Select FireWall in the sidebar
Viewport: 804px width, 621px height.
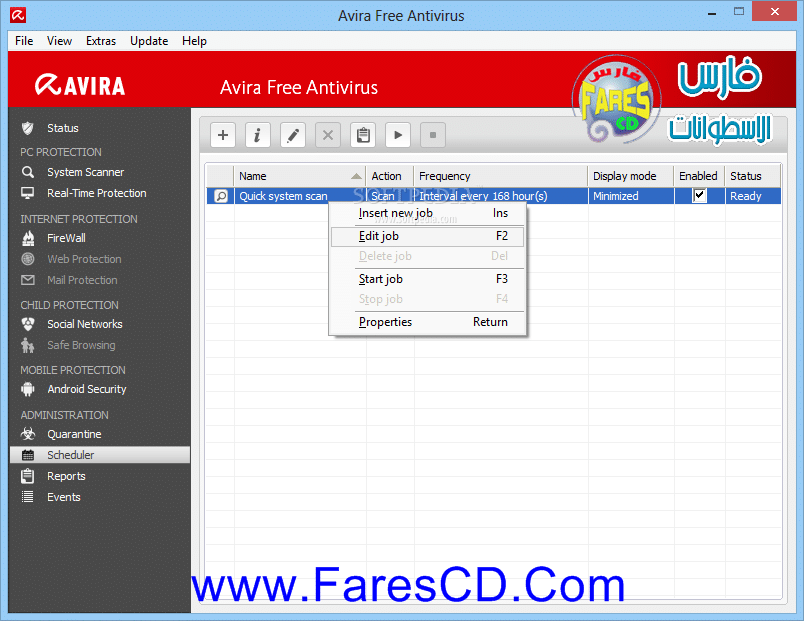67,238
